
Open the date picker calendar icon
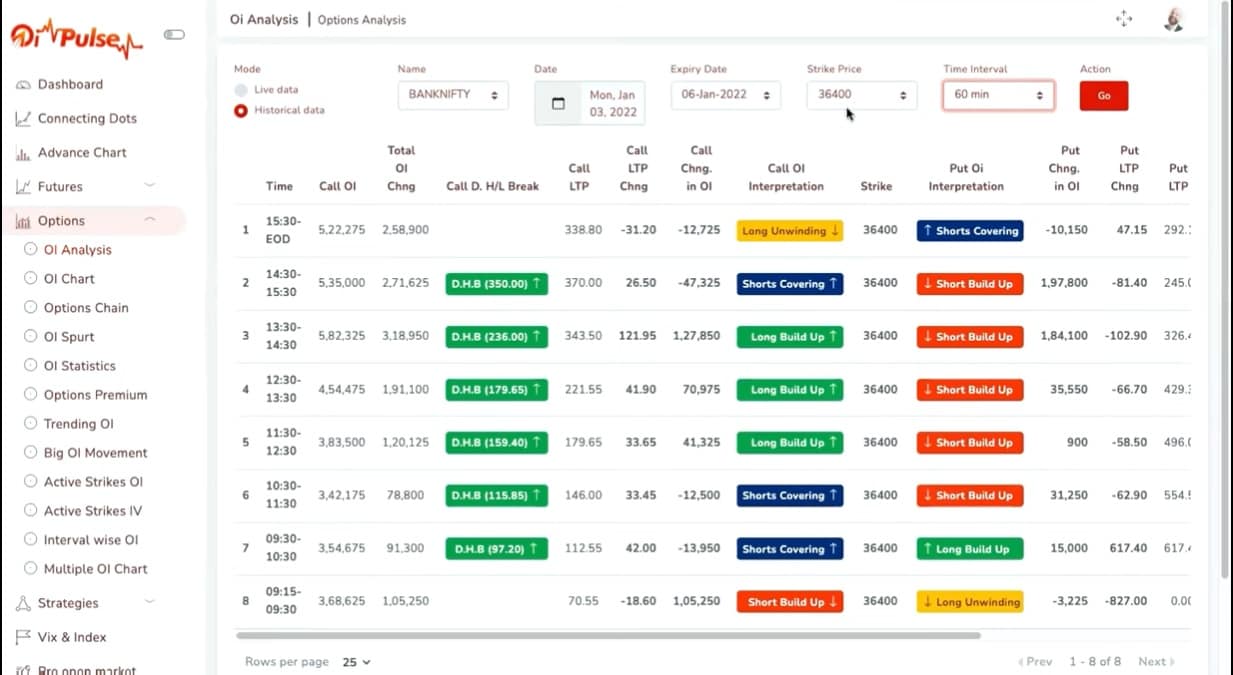coord(557,103)
